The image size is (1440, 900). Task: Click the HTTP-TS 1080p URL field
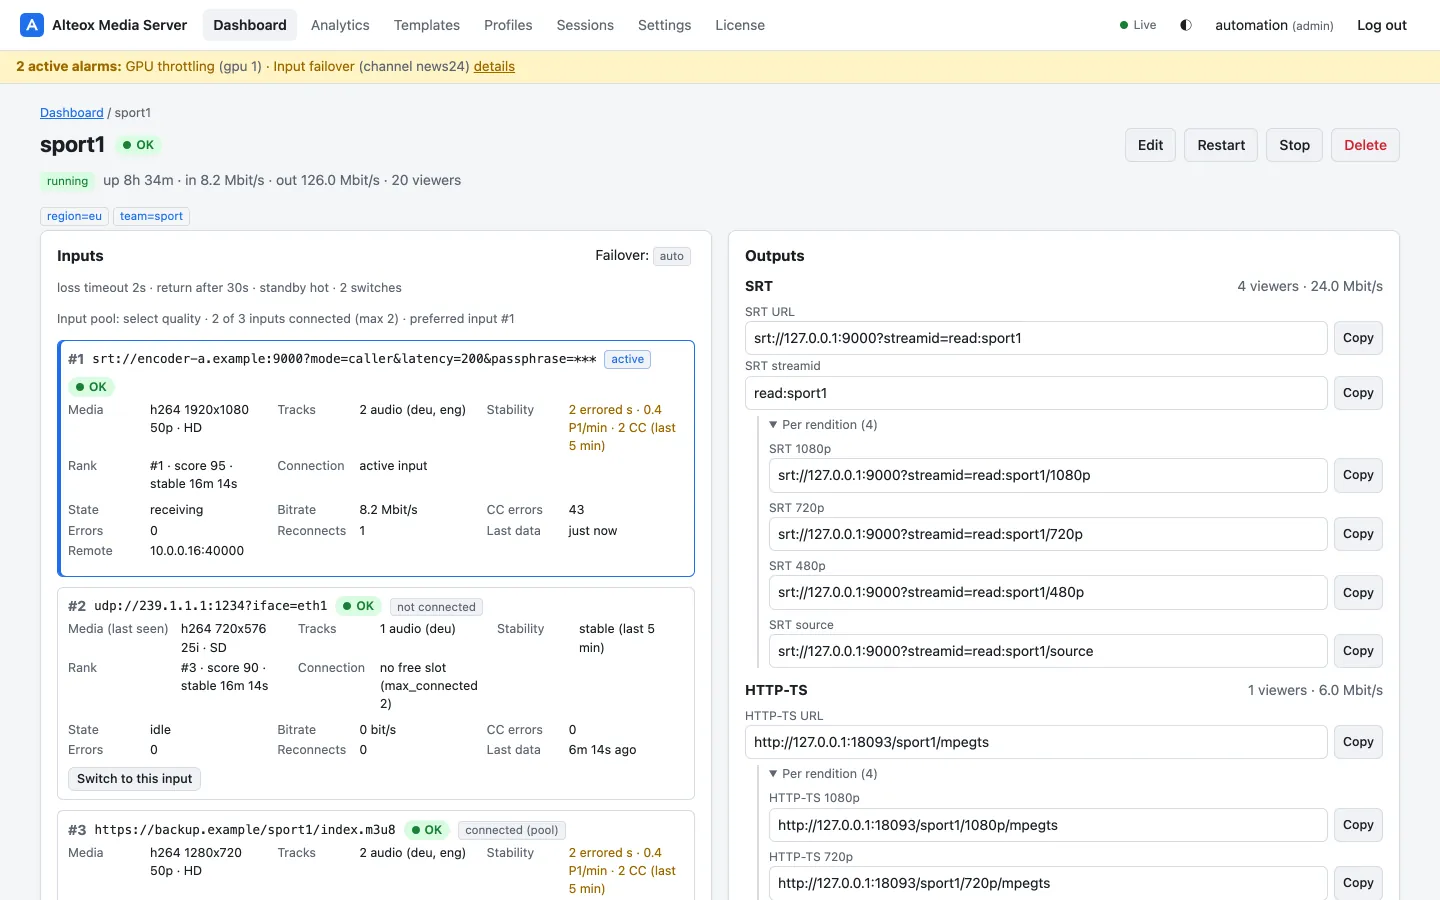[x=1048, y=825]
